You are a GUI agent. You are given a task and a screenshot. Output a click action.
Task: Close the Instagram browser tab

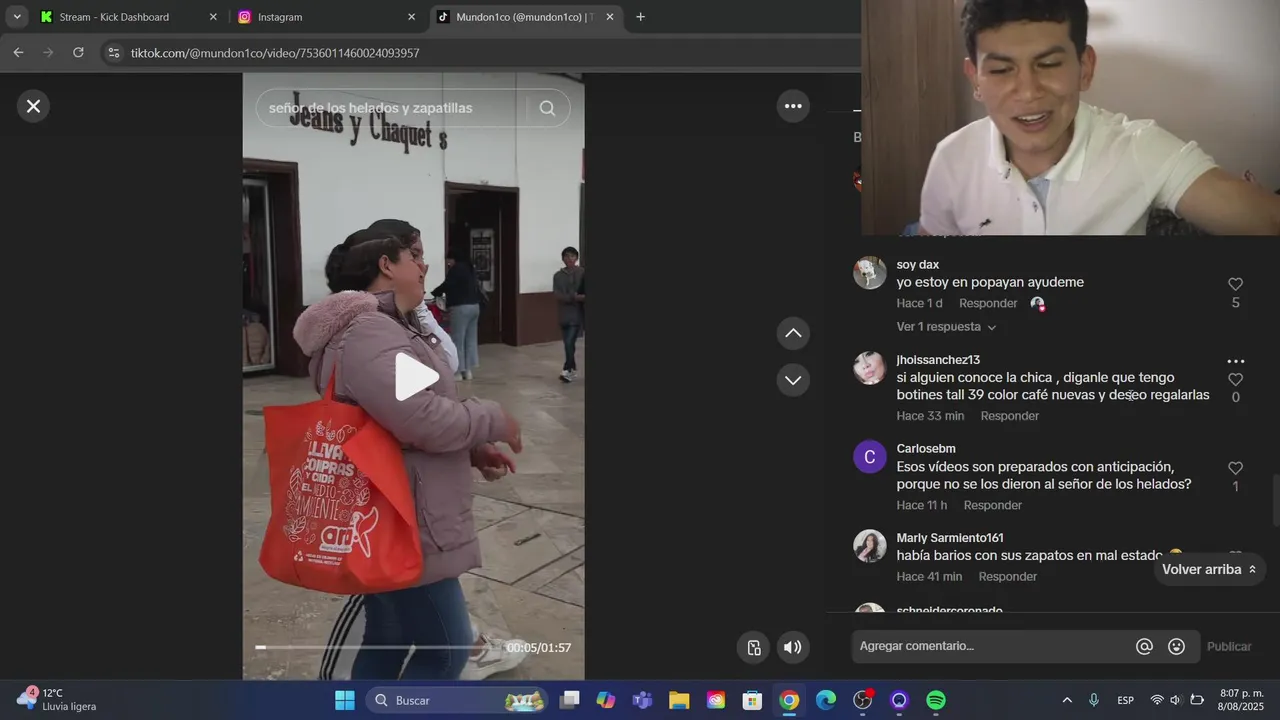pyautogui.click(x=411, y=17)
